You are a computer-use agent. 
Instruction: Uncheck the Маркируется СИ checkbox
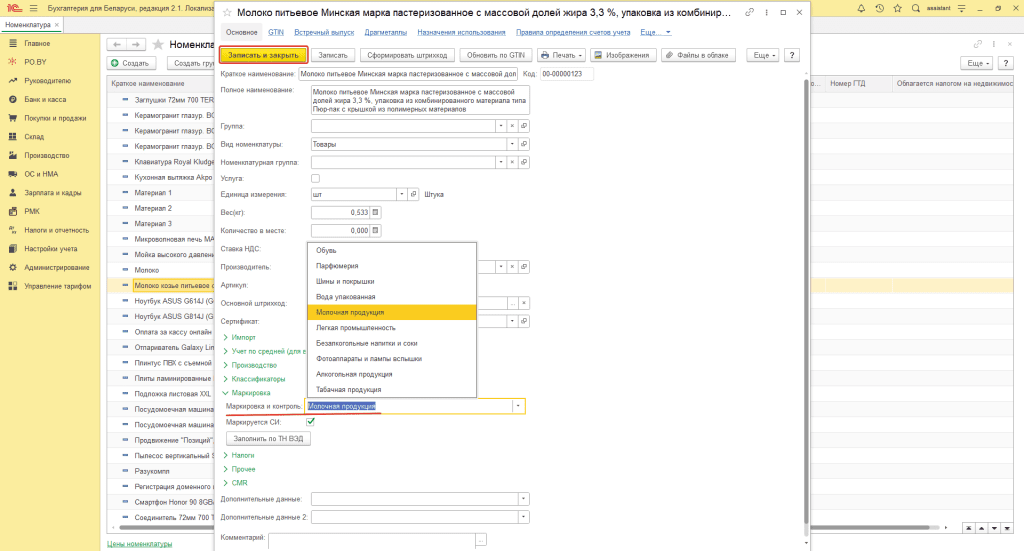(311, 422)
